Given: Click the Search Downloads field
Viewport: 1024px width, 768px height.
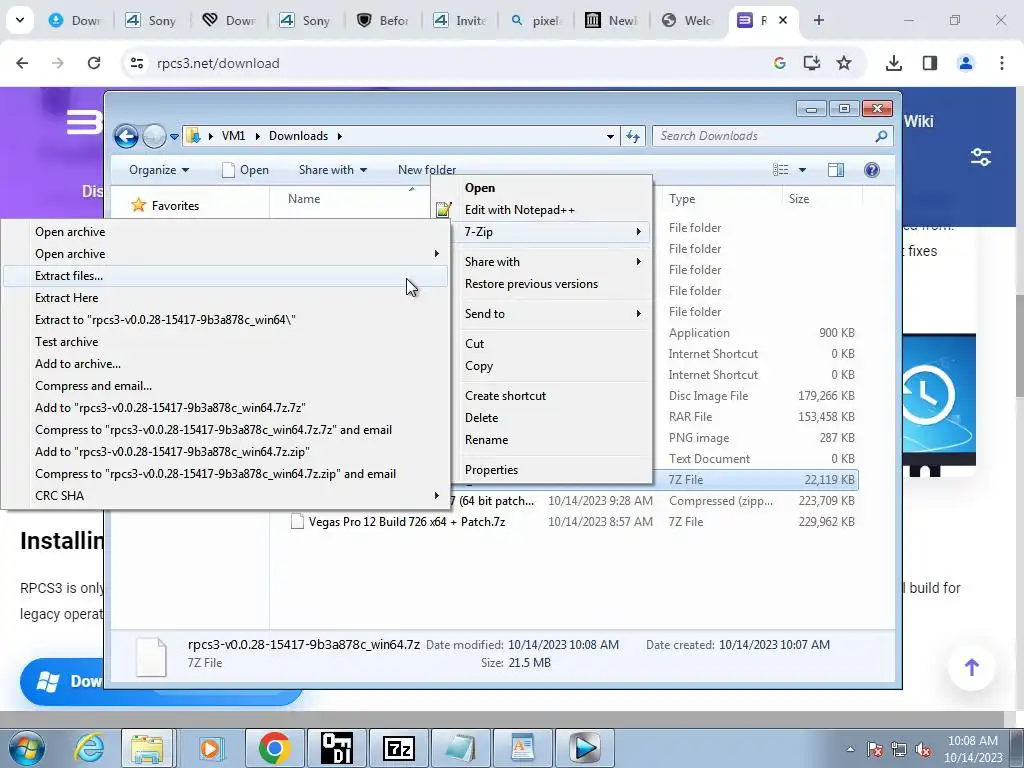Looking at the screenshot, I should [x=773, y=136].
